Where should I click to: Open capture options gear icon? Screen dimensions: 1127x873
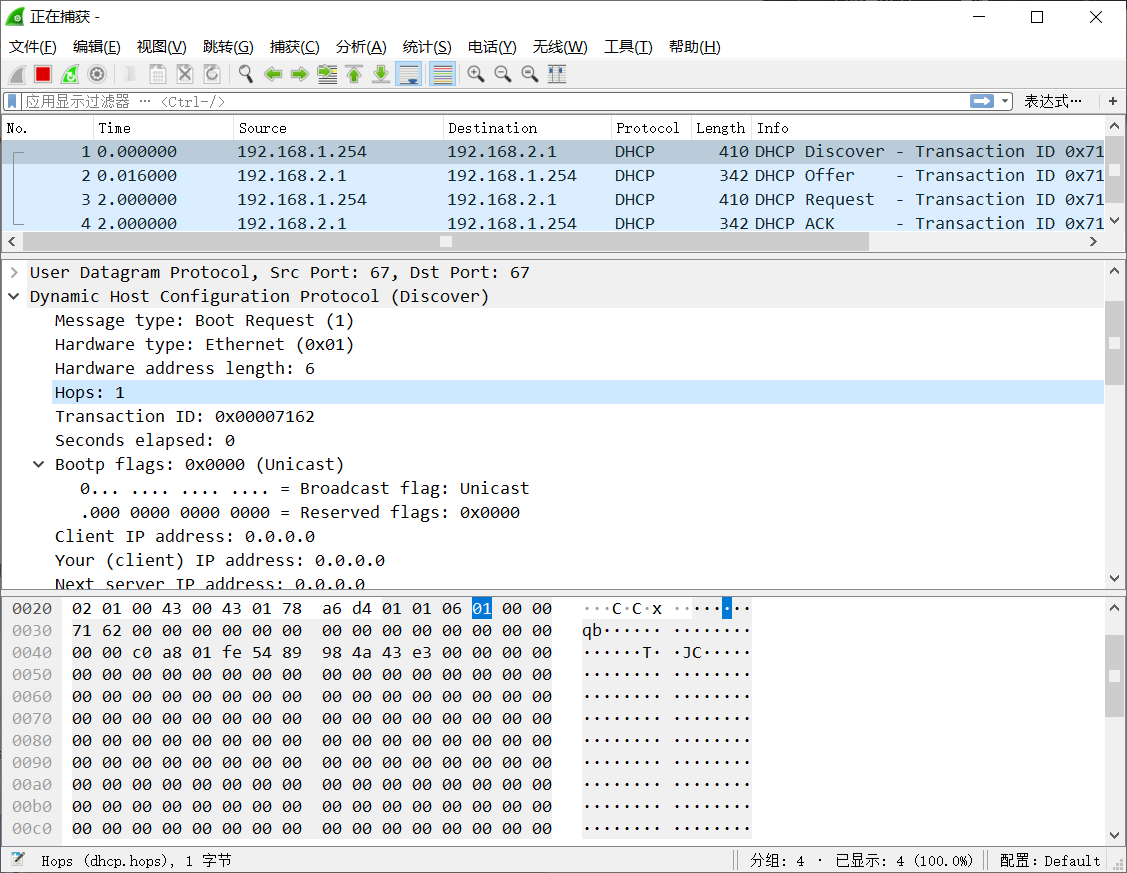click(97, 74)
